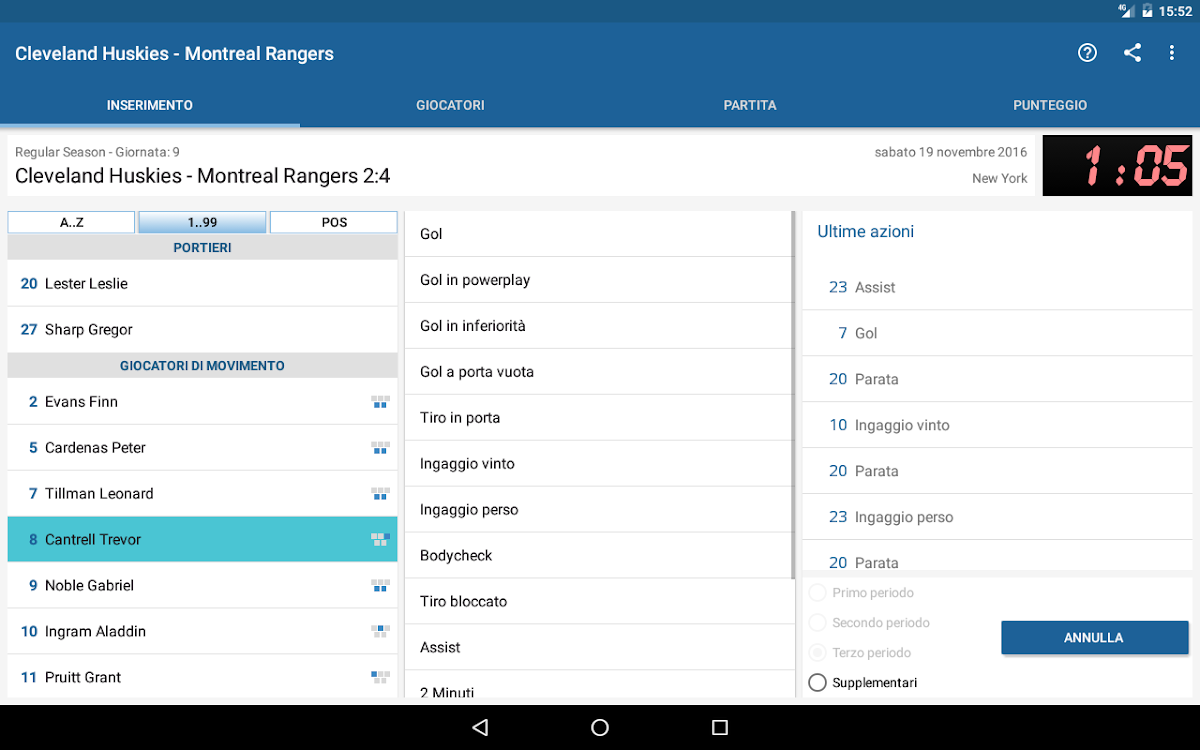The height and width of the screenshot is (750, 1200).
Task: Tap the grid icon beside Ingram Aladdin
Action: point(380,632)
